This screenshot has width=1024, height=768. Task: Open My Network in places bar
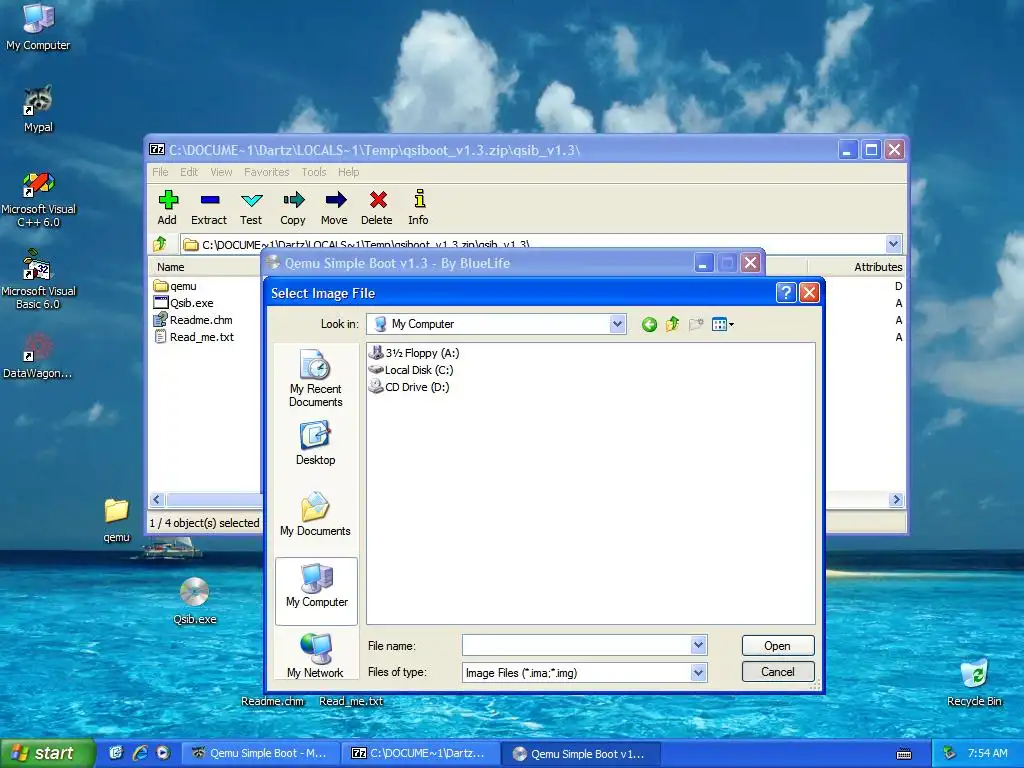pos(315,655)
